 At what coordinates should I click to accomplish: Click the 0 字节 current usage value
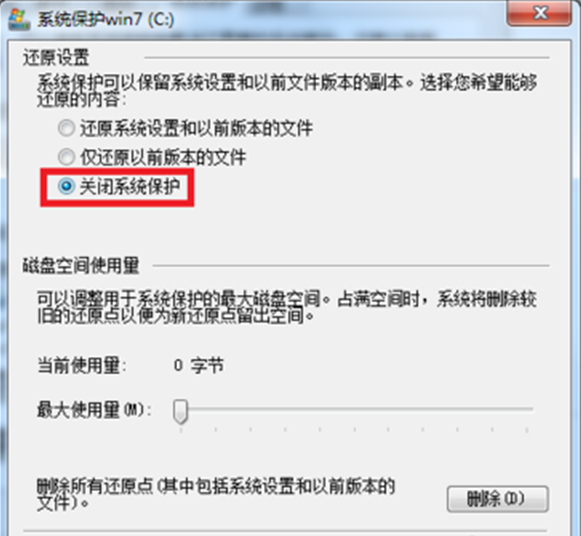coord(199,366)
